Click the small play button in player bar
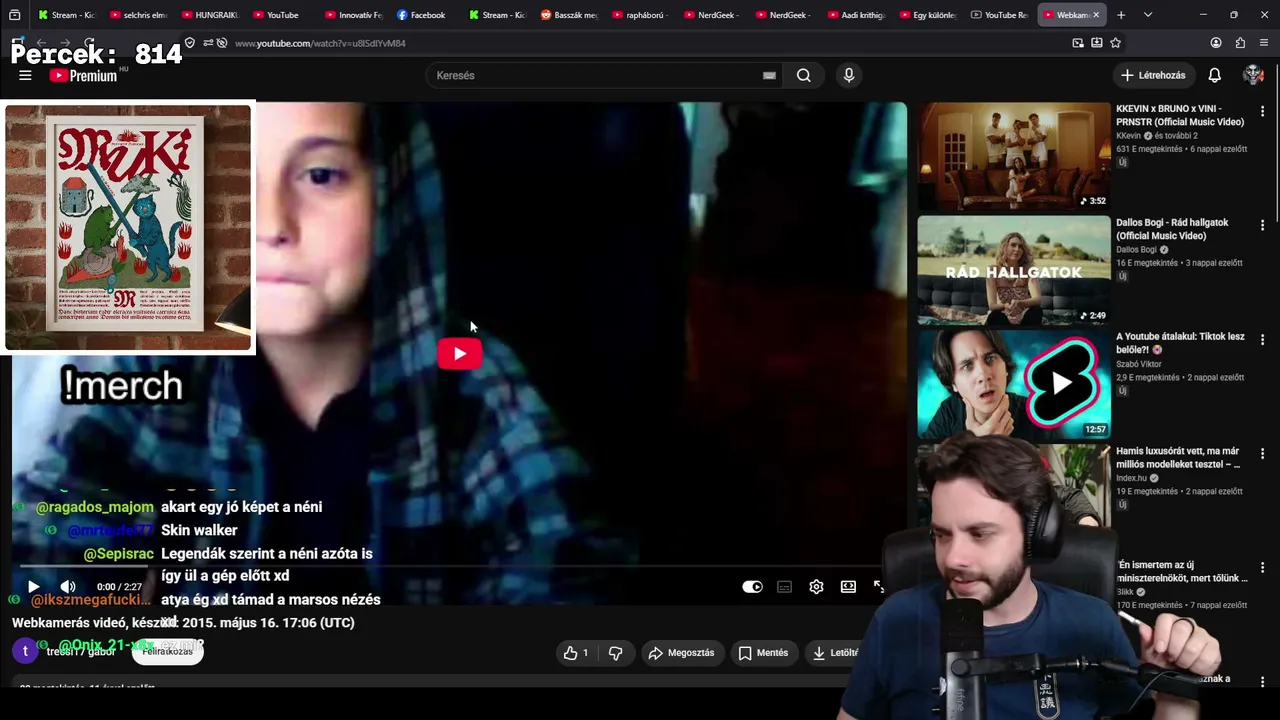1280x720 pixels. click(x=33, y=587)
